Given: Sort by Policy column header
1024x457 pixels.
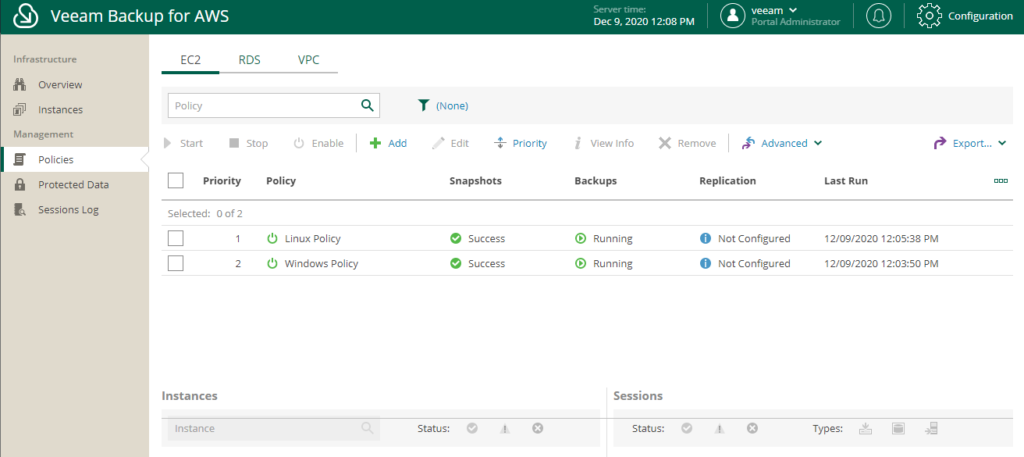Looking at the screenshot, I should 281,181.
